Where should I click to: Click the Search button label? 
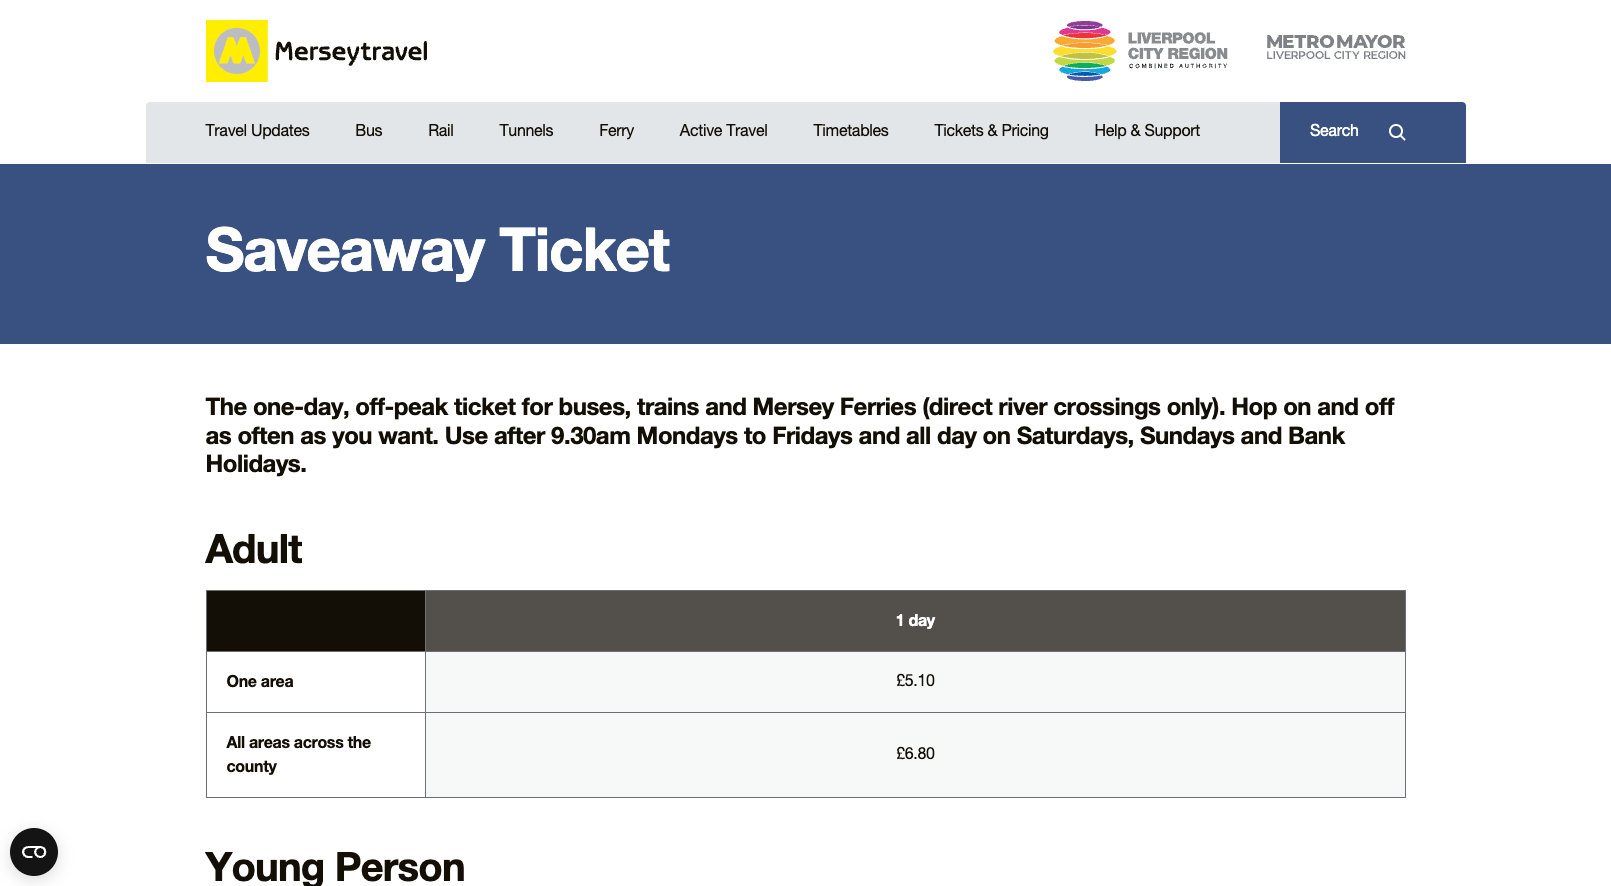pos(1333,131)
